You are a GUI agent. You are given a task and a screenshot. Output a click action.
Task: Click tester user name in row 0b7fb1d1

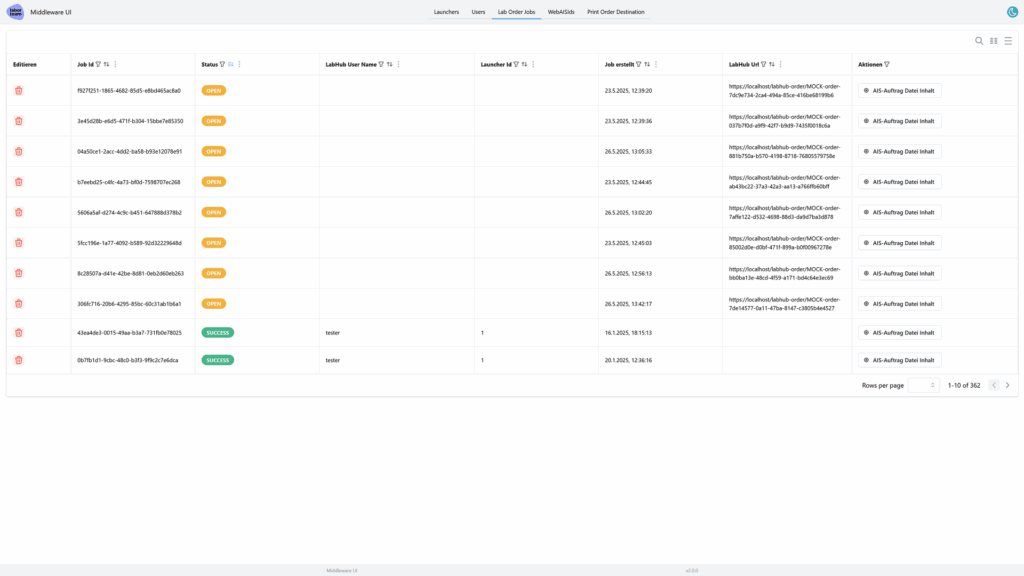click(x=332, y=360)
